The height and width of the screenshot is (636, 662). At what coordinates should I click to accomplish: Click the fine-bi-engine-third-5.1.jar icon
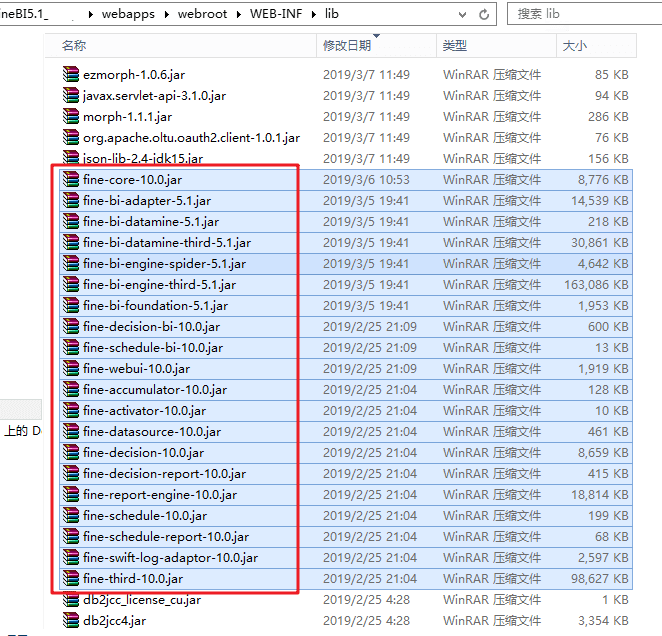coord(71,285)
